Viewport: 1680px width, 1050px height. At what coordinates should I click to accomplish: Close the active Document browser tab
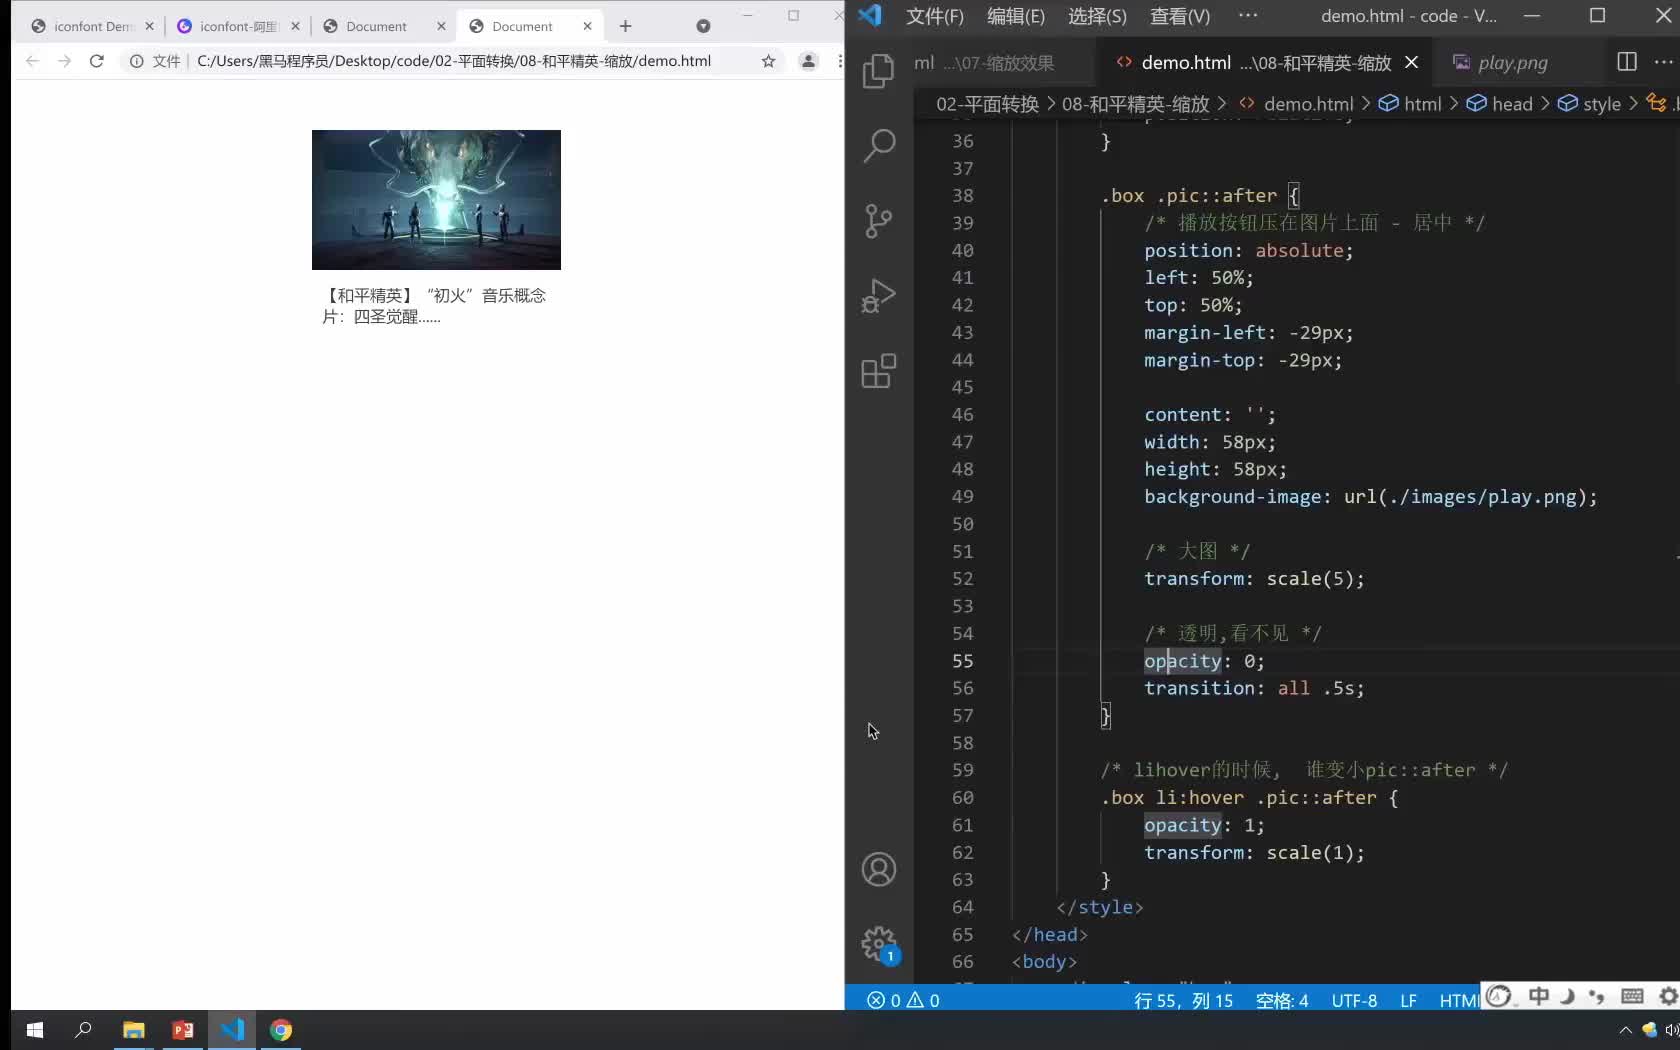click(x=587, y=26)
